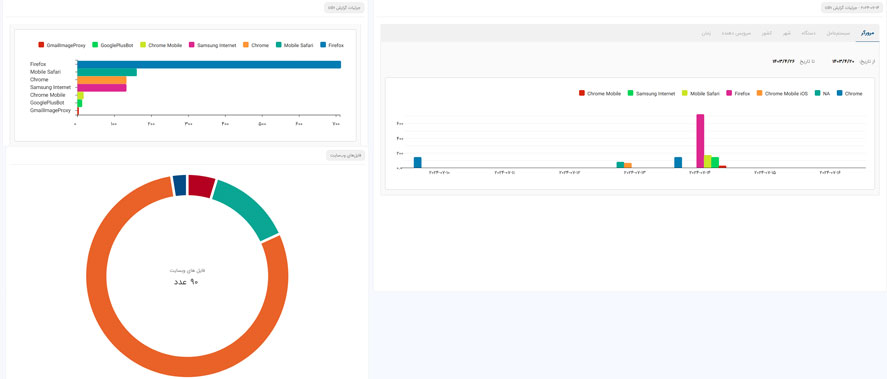The height and width of the screenshot is (379, 887).
Task: Click the orange Chrome horizontal bar
Action: click(102, 80)
